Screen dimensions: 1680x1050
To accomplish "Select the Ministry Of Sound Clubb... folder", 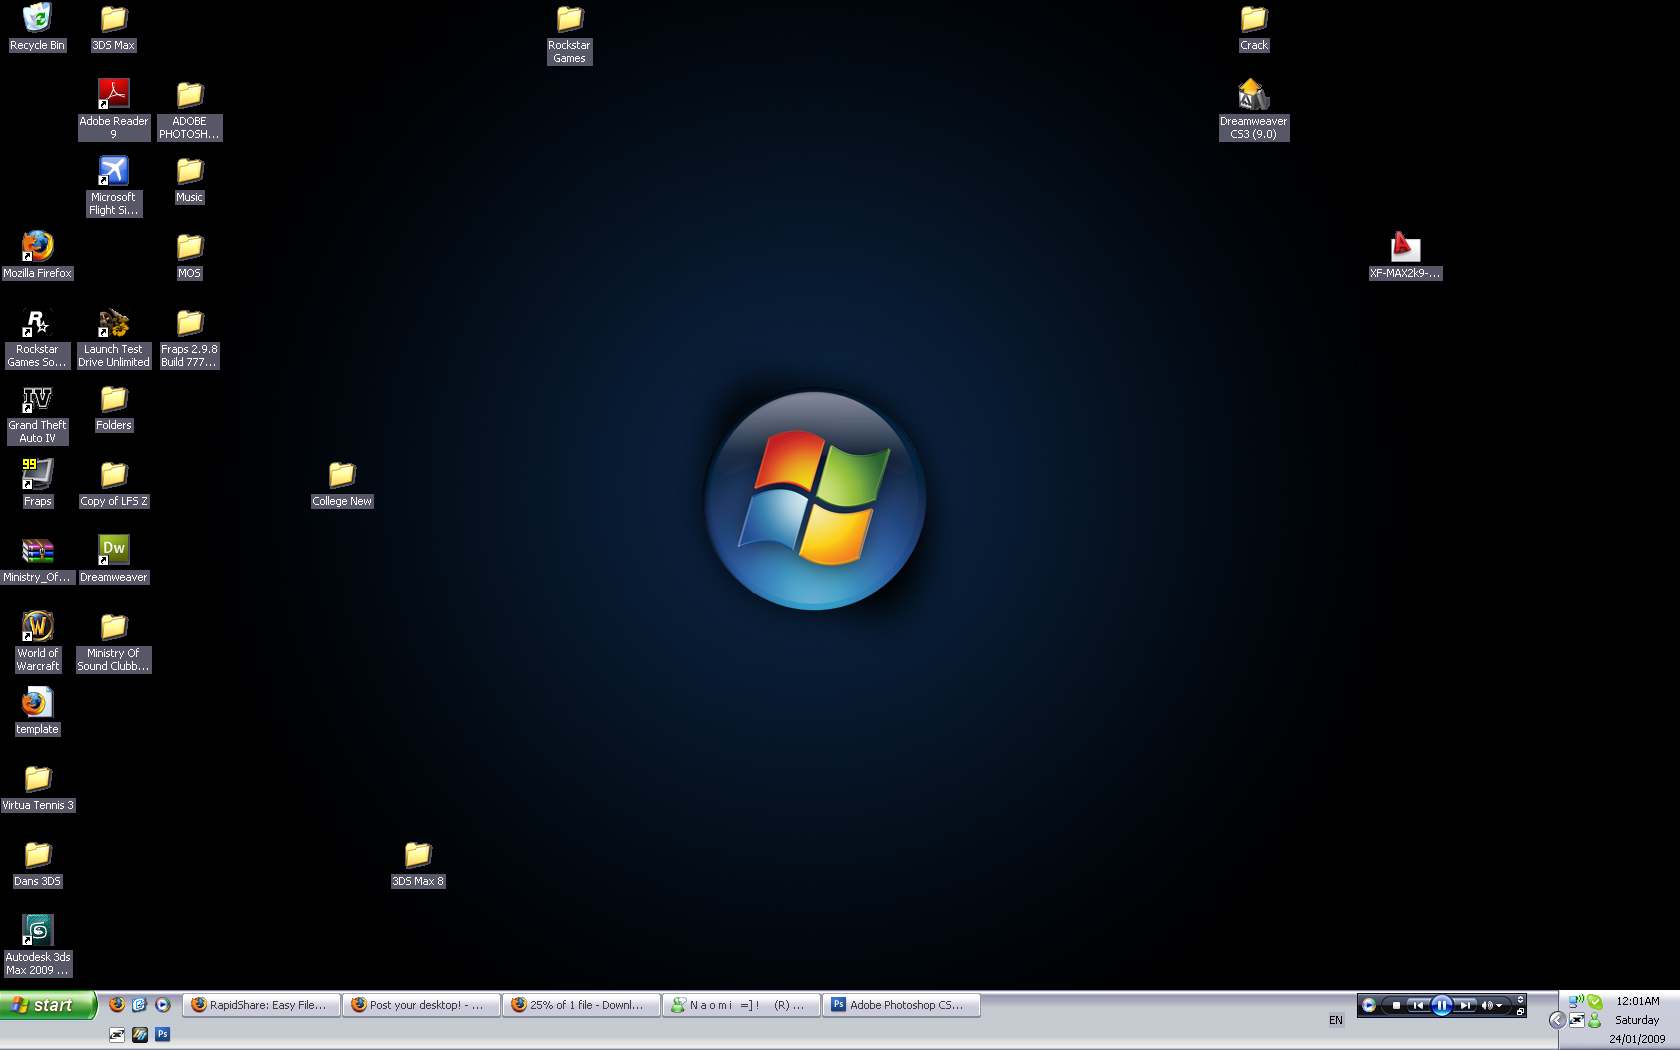I will (x=114, y=642).
